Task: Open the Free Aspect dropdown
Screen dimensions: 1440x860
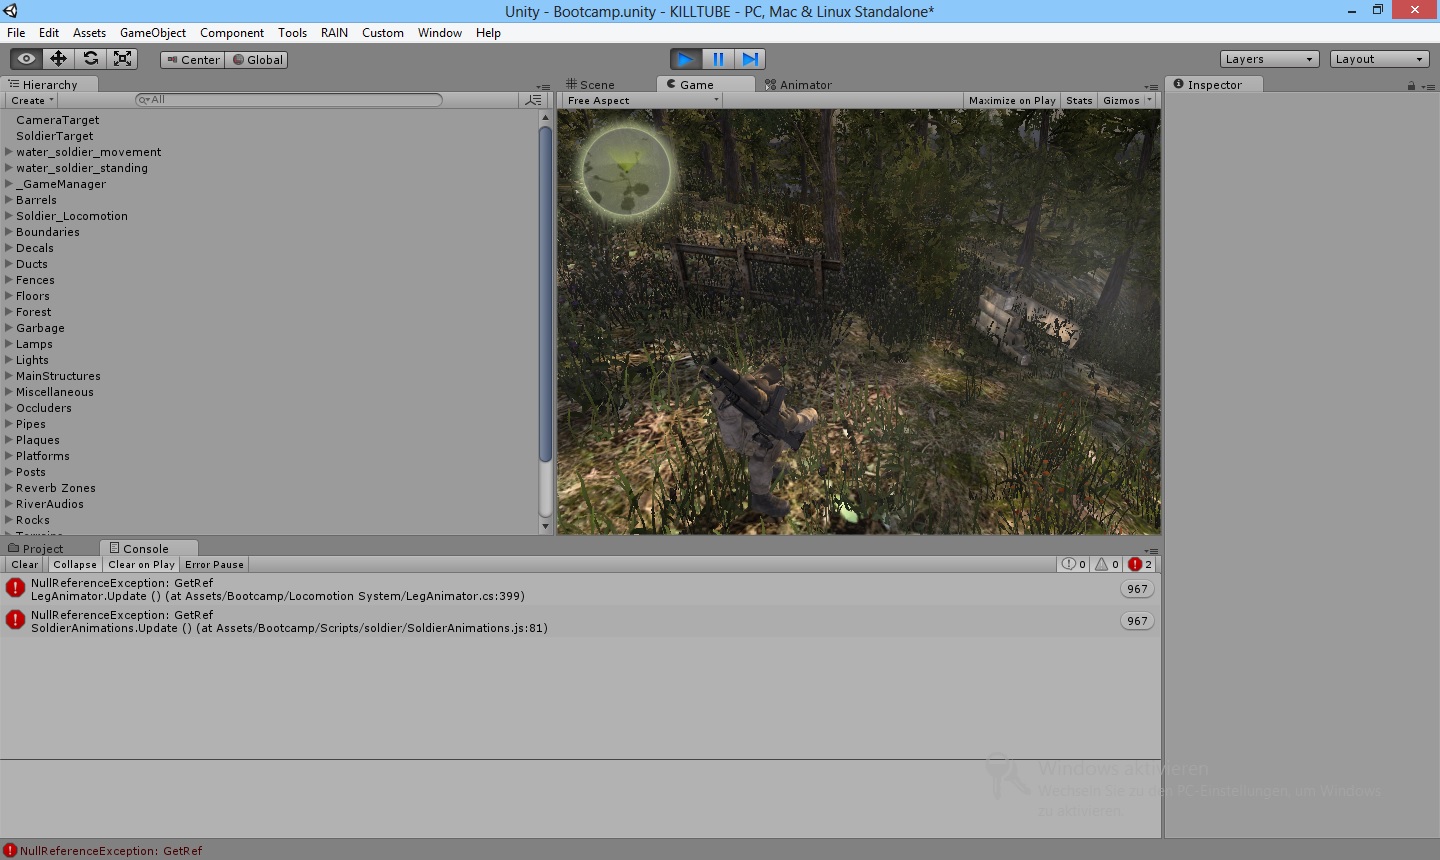Action: pos(641,101)
